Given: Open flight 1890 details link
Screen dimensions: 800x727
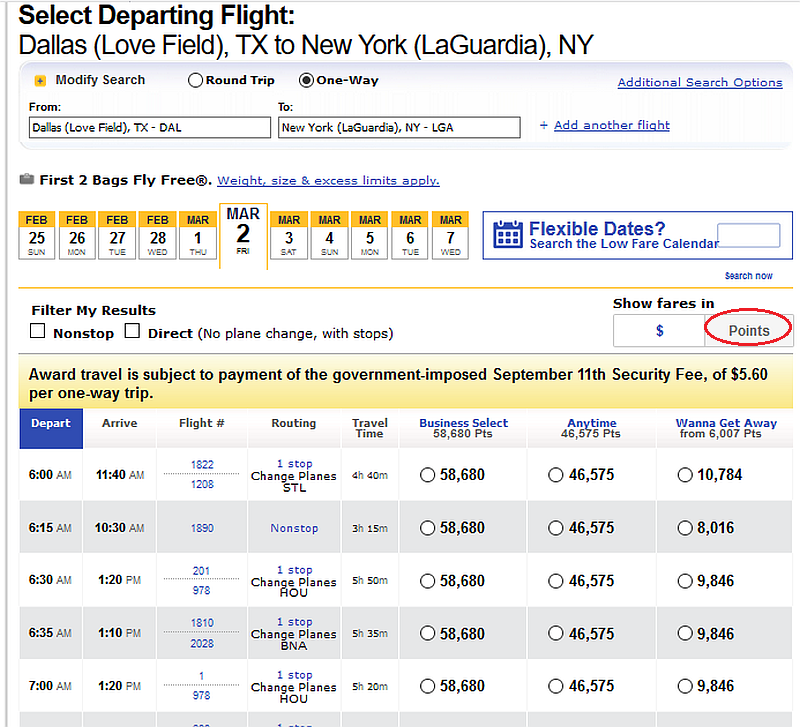Looking at the screenshot, I should (202, 528).
